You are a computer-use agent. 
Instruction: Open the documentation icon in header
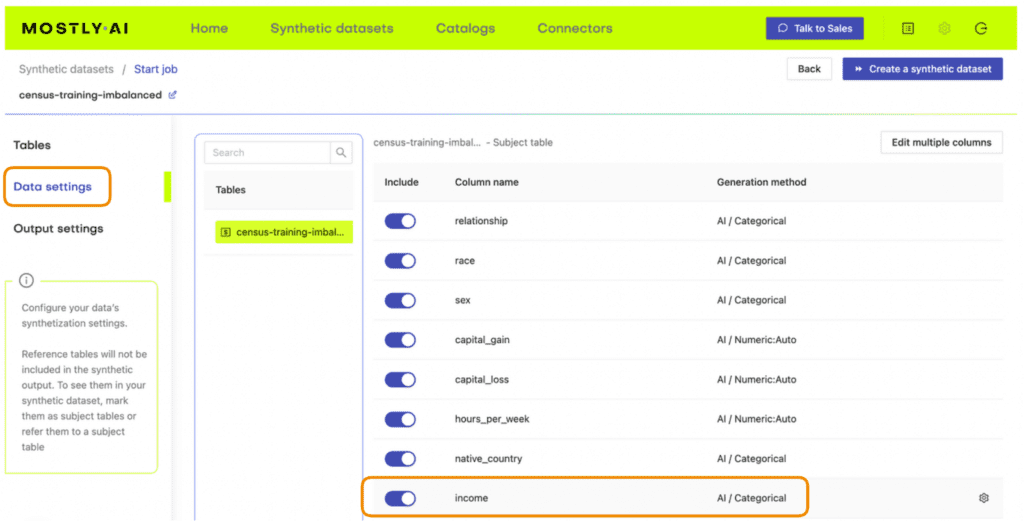[x=908, y=28]
